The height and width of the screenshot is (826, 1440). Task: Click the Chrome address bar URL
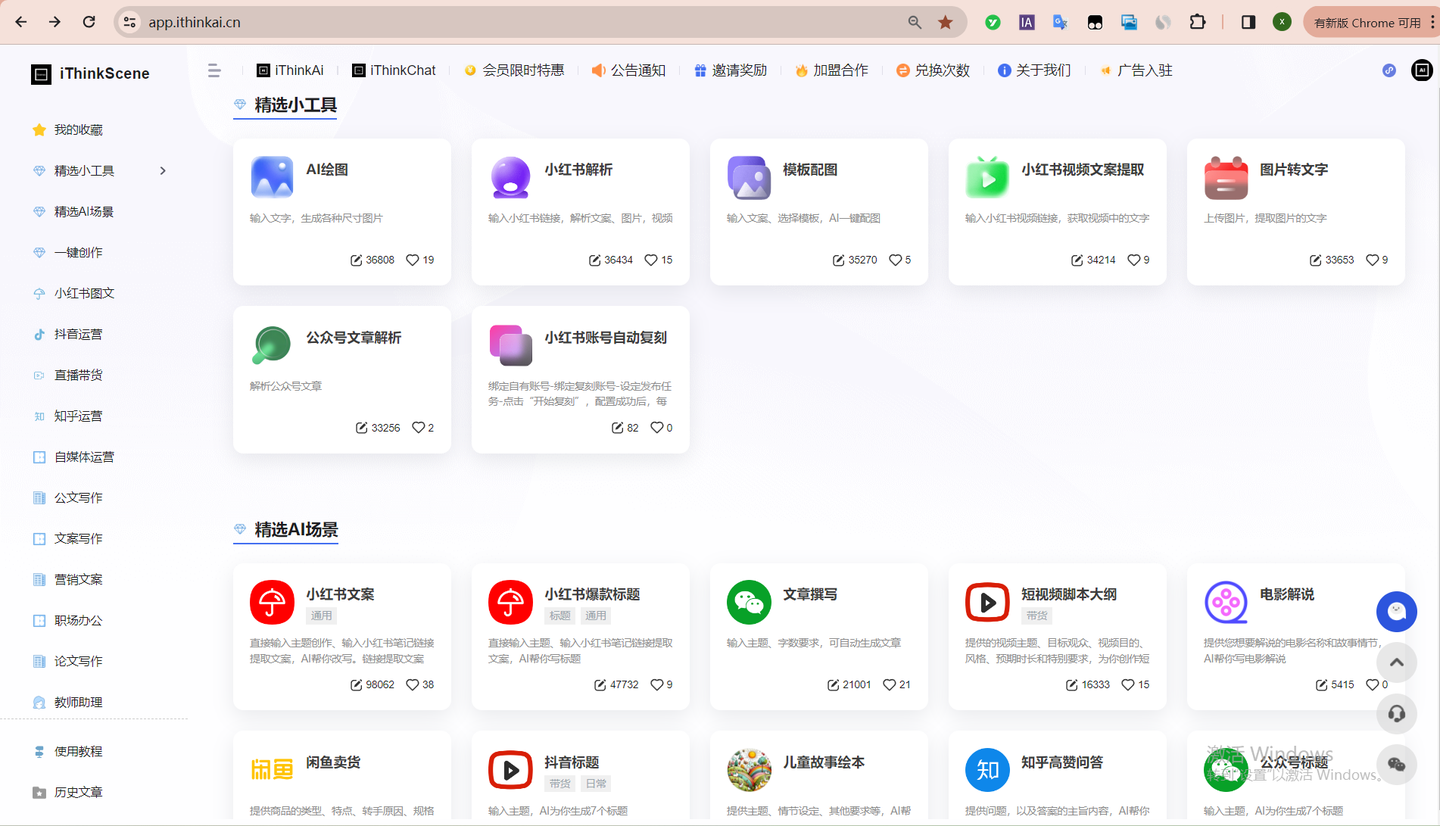(195, 22)
